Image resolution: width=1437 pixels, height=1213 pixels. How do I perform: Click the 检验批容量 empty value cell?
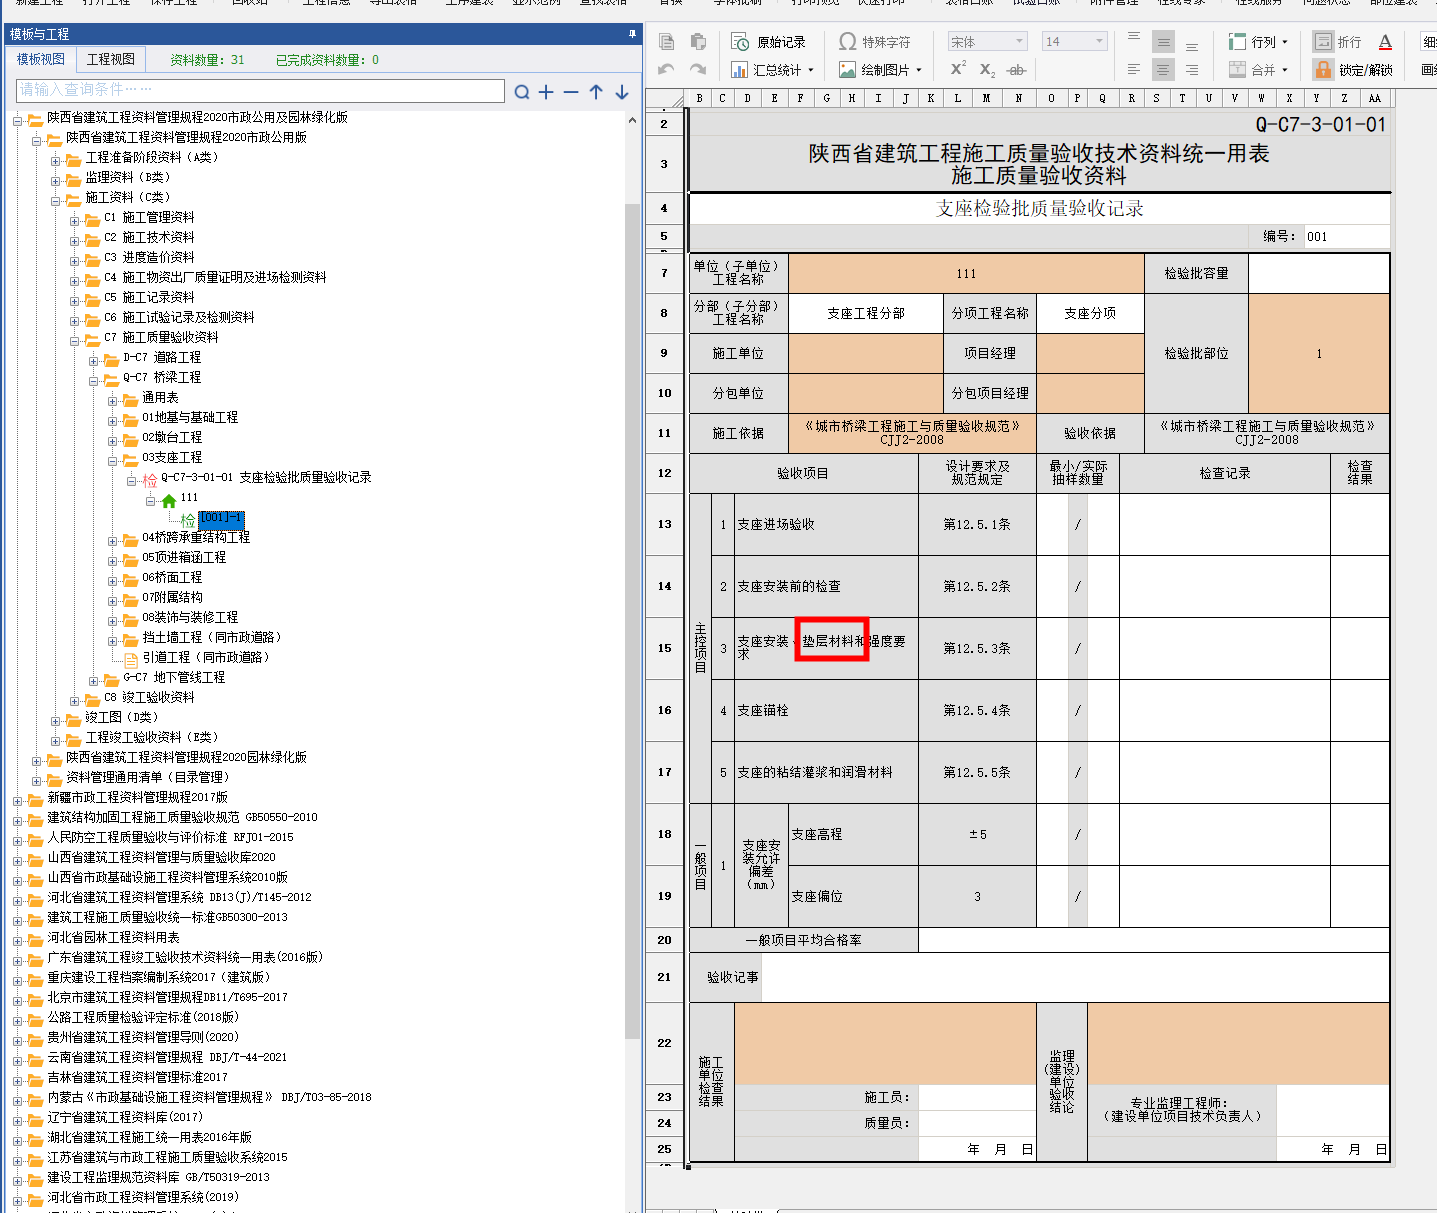pos(1319,273)
